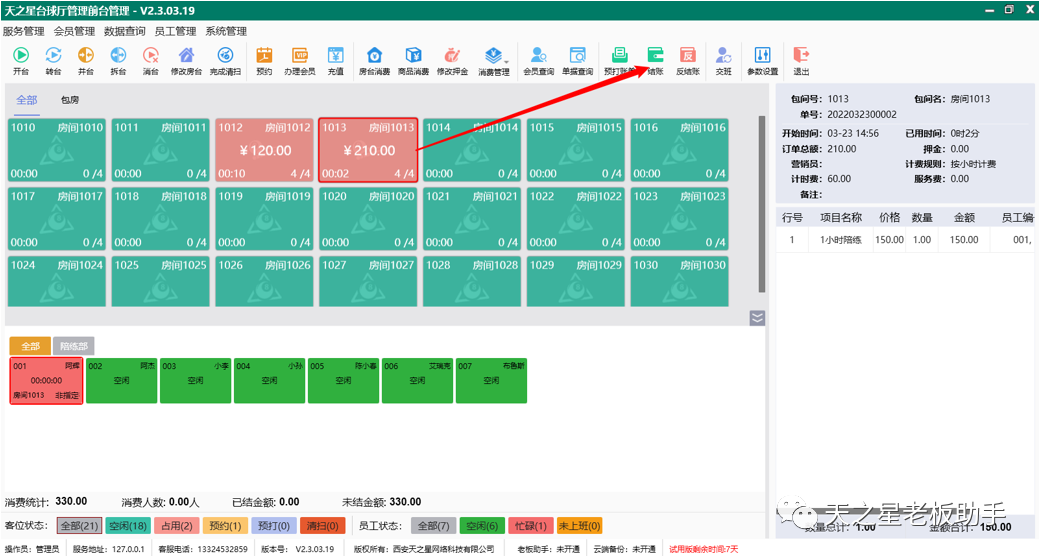The image size is (1040, 560).
Task: Click the orange 全部 staff filter button
Action: pyautogui.click(x=31, y=346)
